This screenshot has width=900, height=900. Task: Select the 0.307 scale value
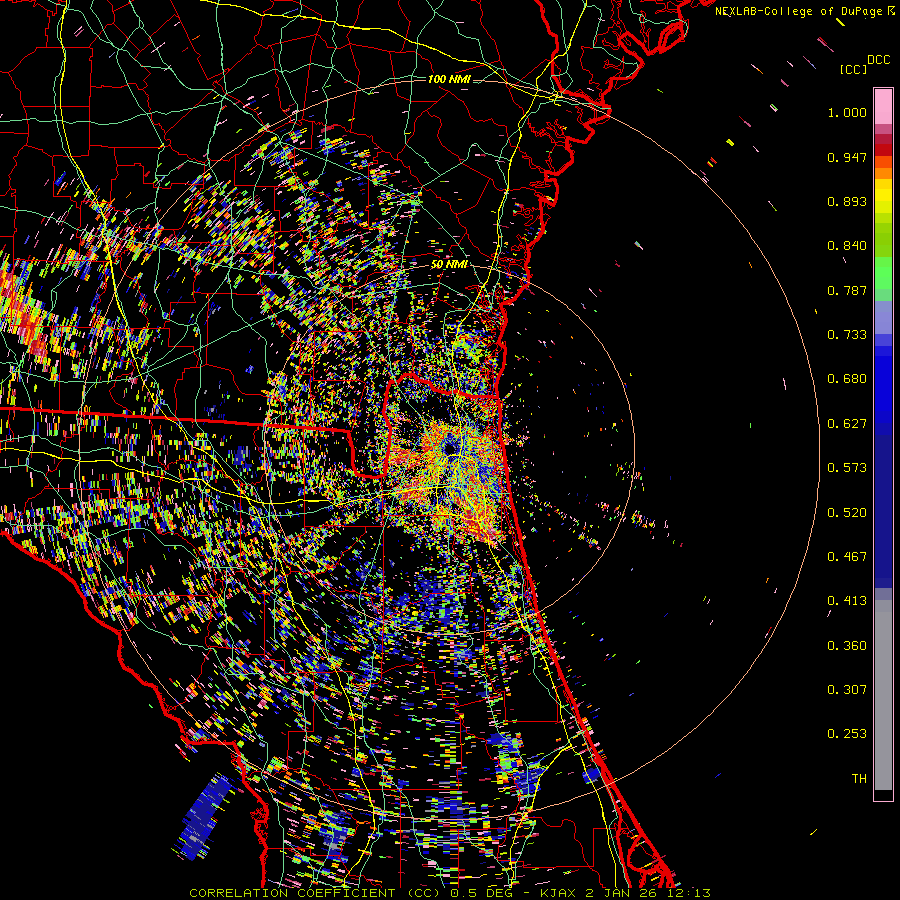[x=847, y=690]
